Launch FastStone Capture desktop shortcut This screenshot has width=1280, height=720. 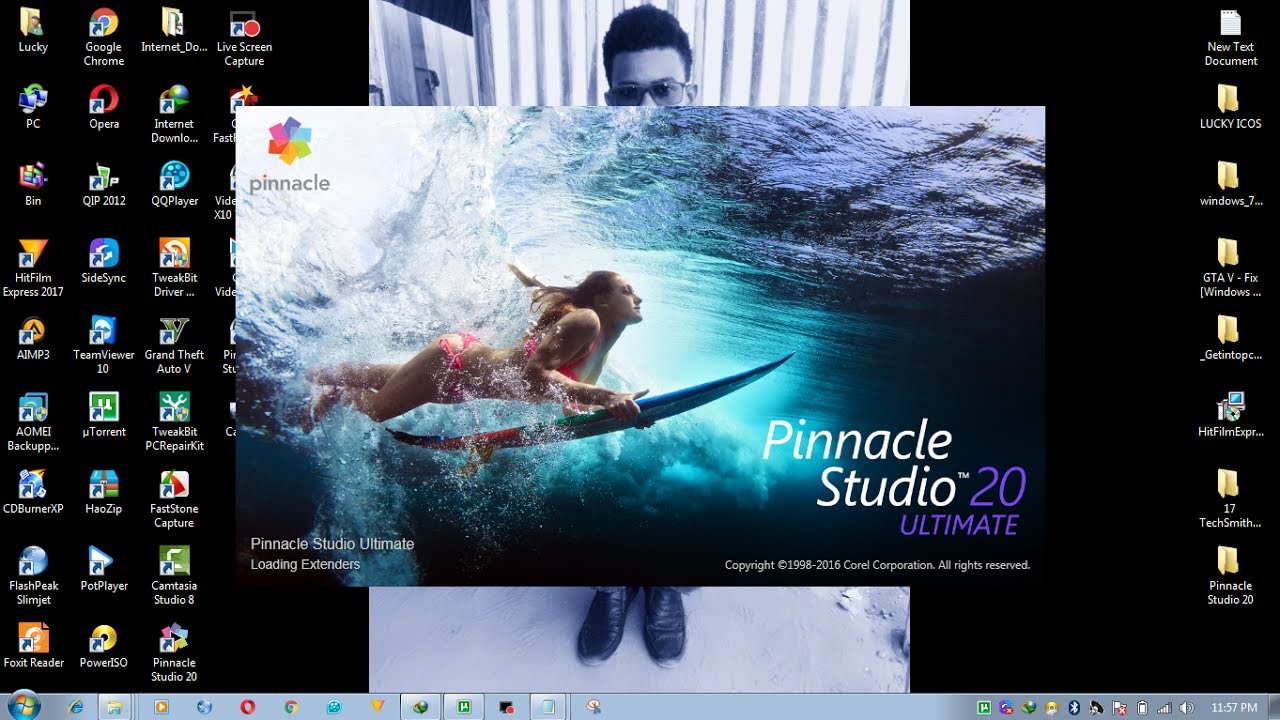click(x=174, y=499)
